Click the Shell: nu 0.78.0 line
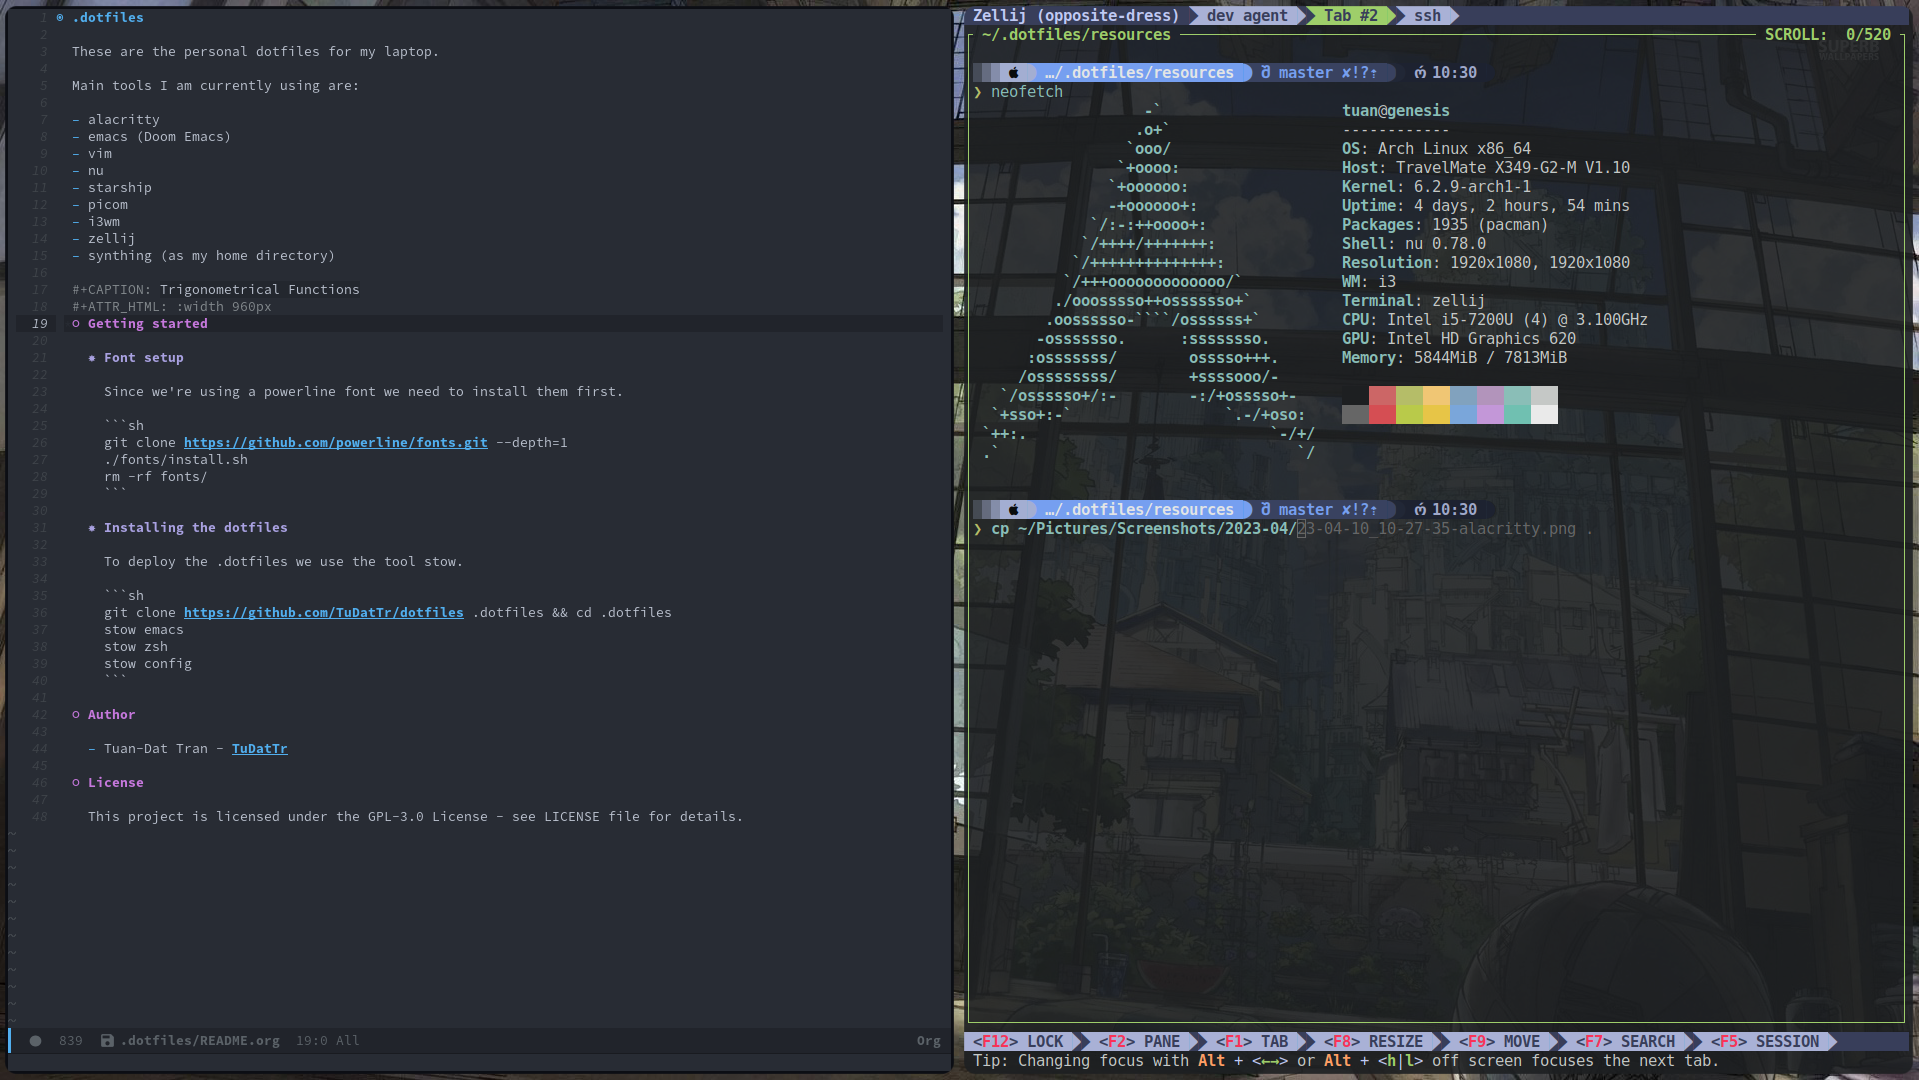Image resolution: width=1919 pixels, height=1080 pixels. point(1414,244)
